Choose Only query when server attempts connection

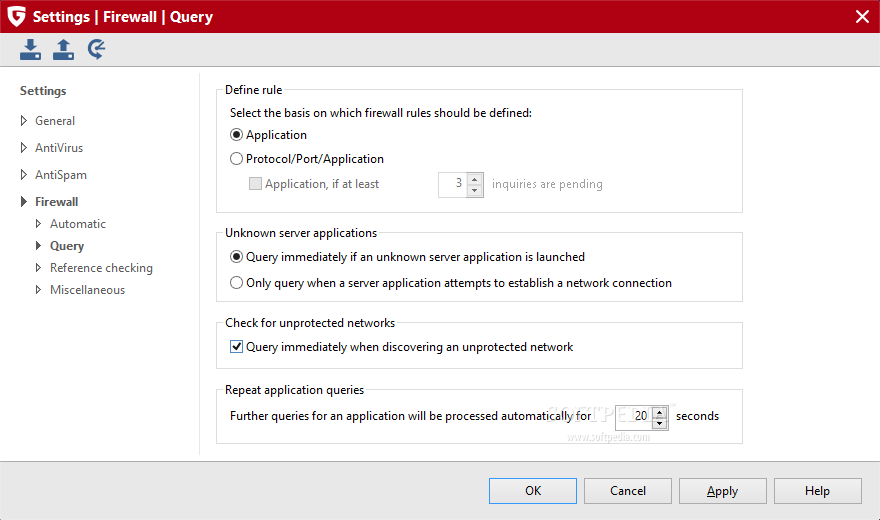(x=236, y=283)
